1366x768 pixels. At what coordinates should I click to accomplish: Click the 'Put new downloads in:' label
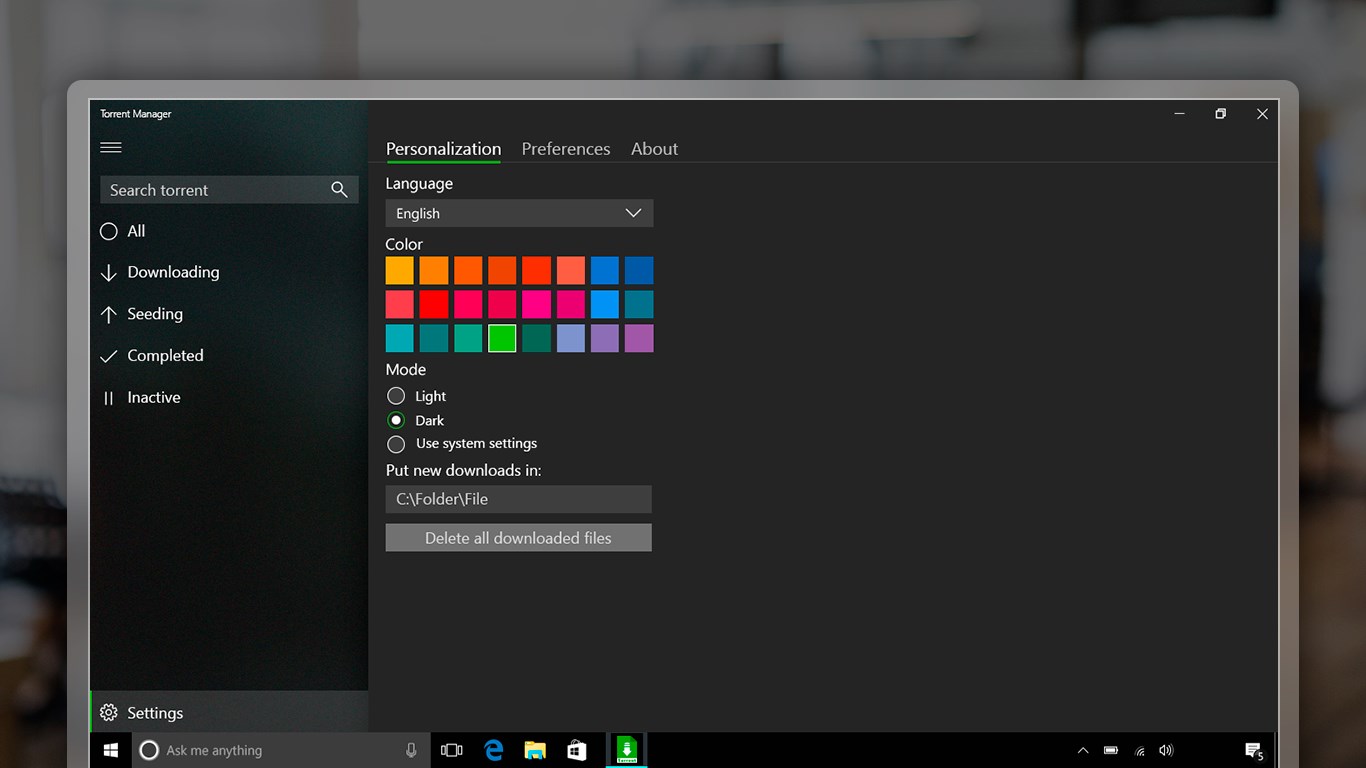coord(464,470)
